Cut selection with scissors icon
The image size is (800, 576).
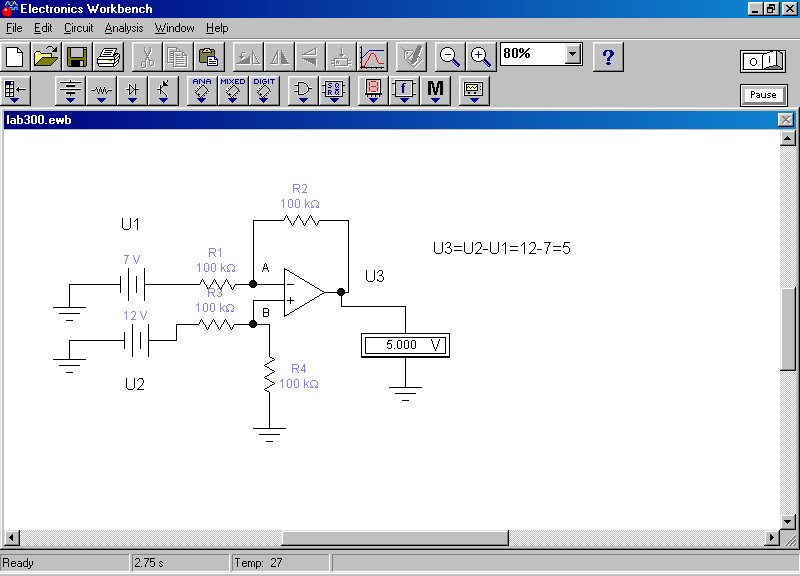(147, 57)
